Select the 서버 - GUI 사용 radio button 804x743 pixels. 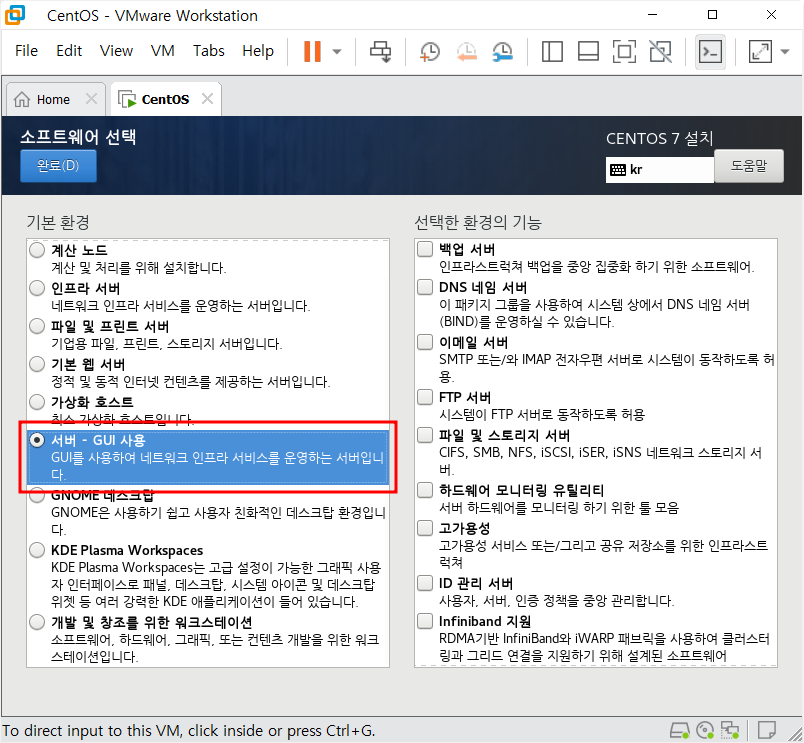[37, 440]
